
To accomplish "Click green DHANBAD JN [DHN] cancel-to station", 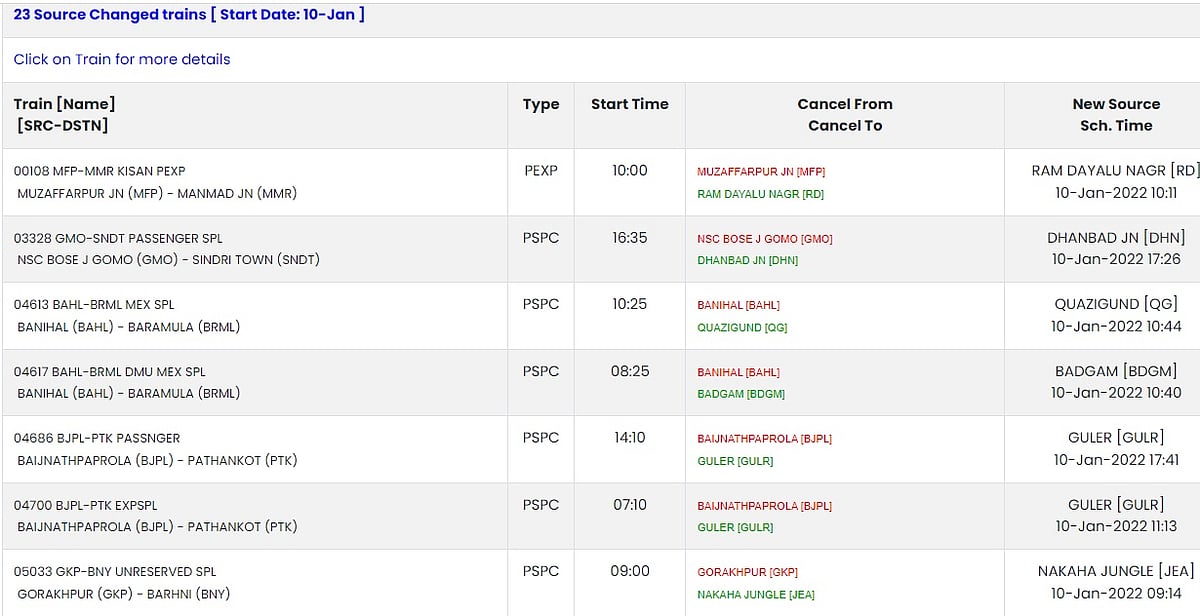I will 747,260.
